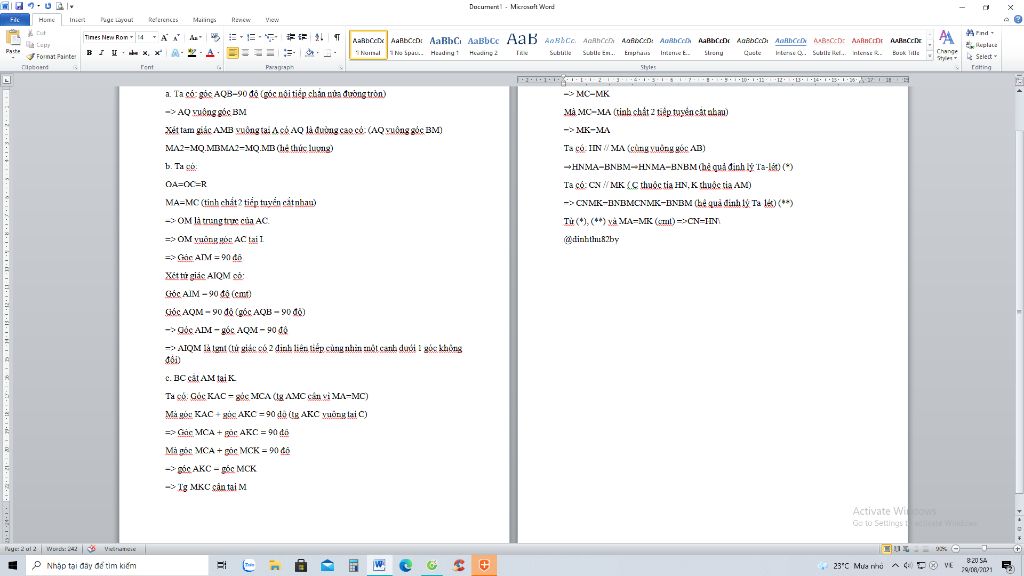The width and height of the screenshot is (1024, 576).
Task: Switch to the Mailings tab
Action: click(x=204, y=20)
